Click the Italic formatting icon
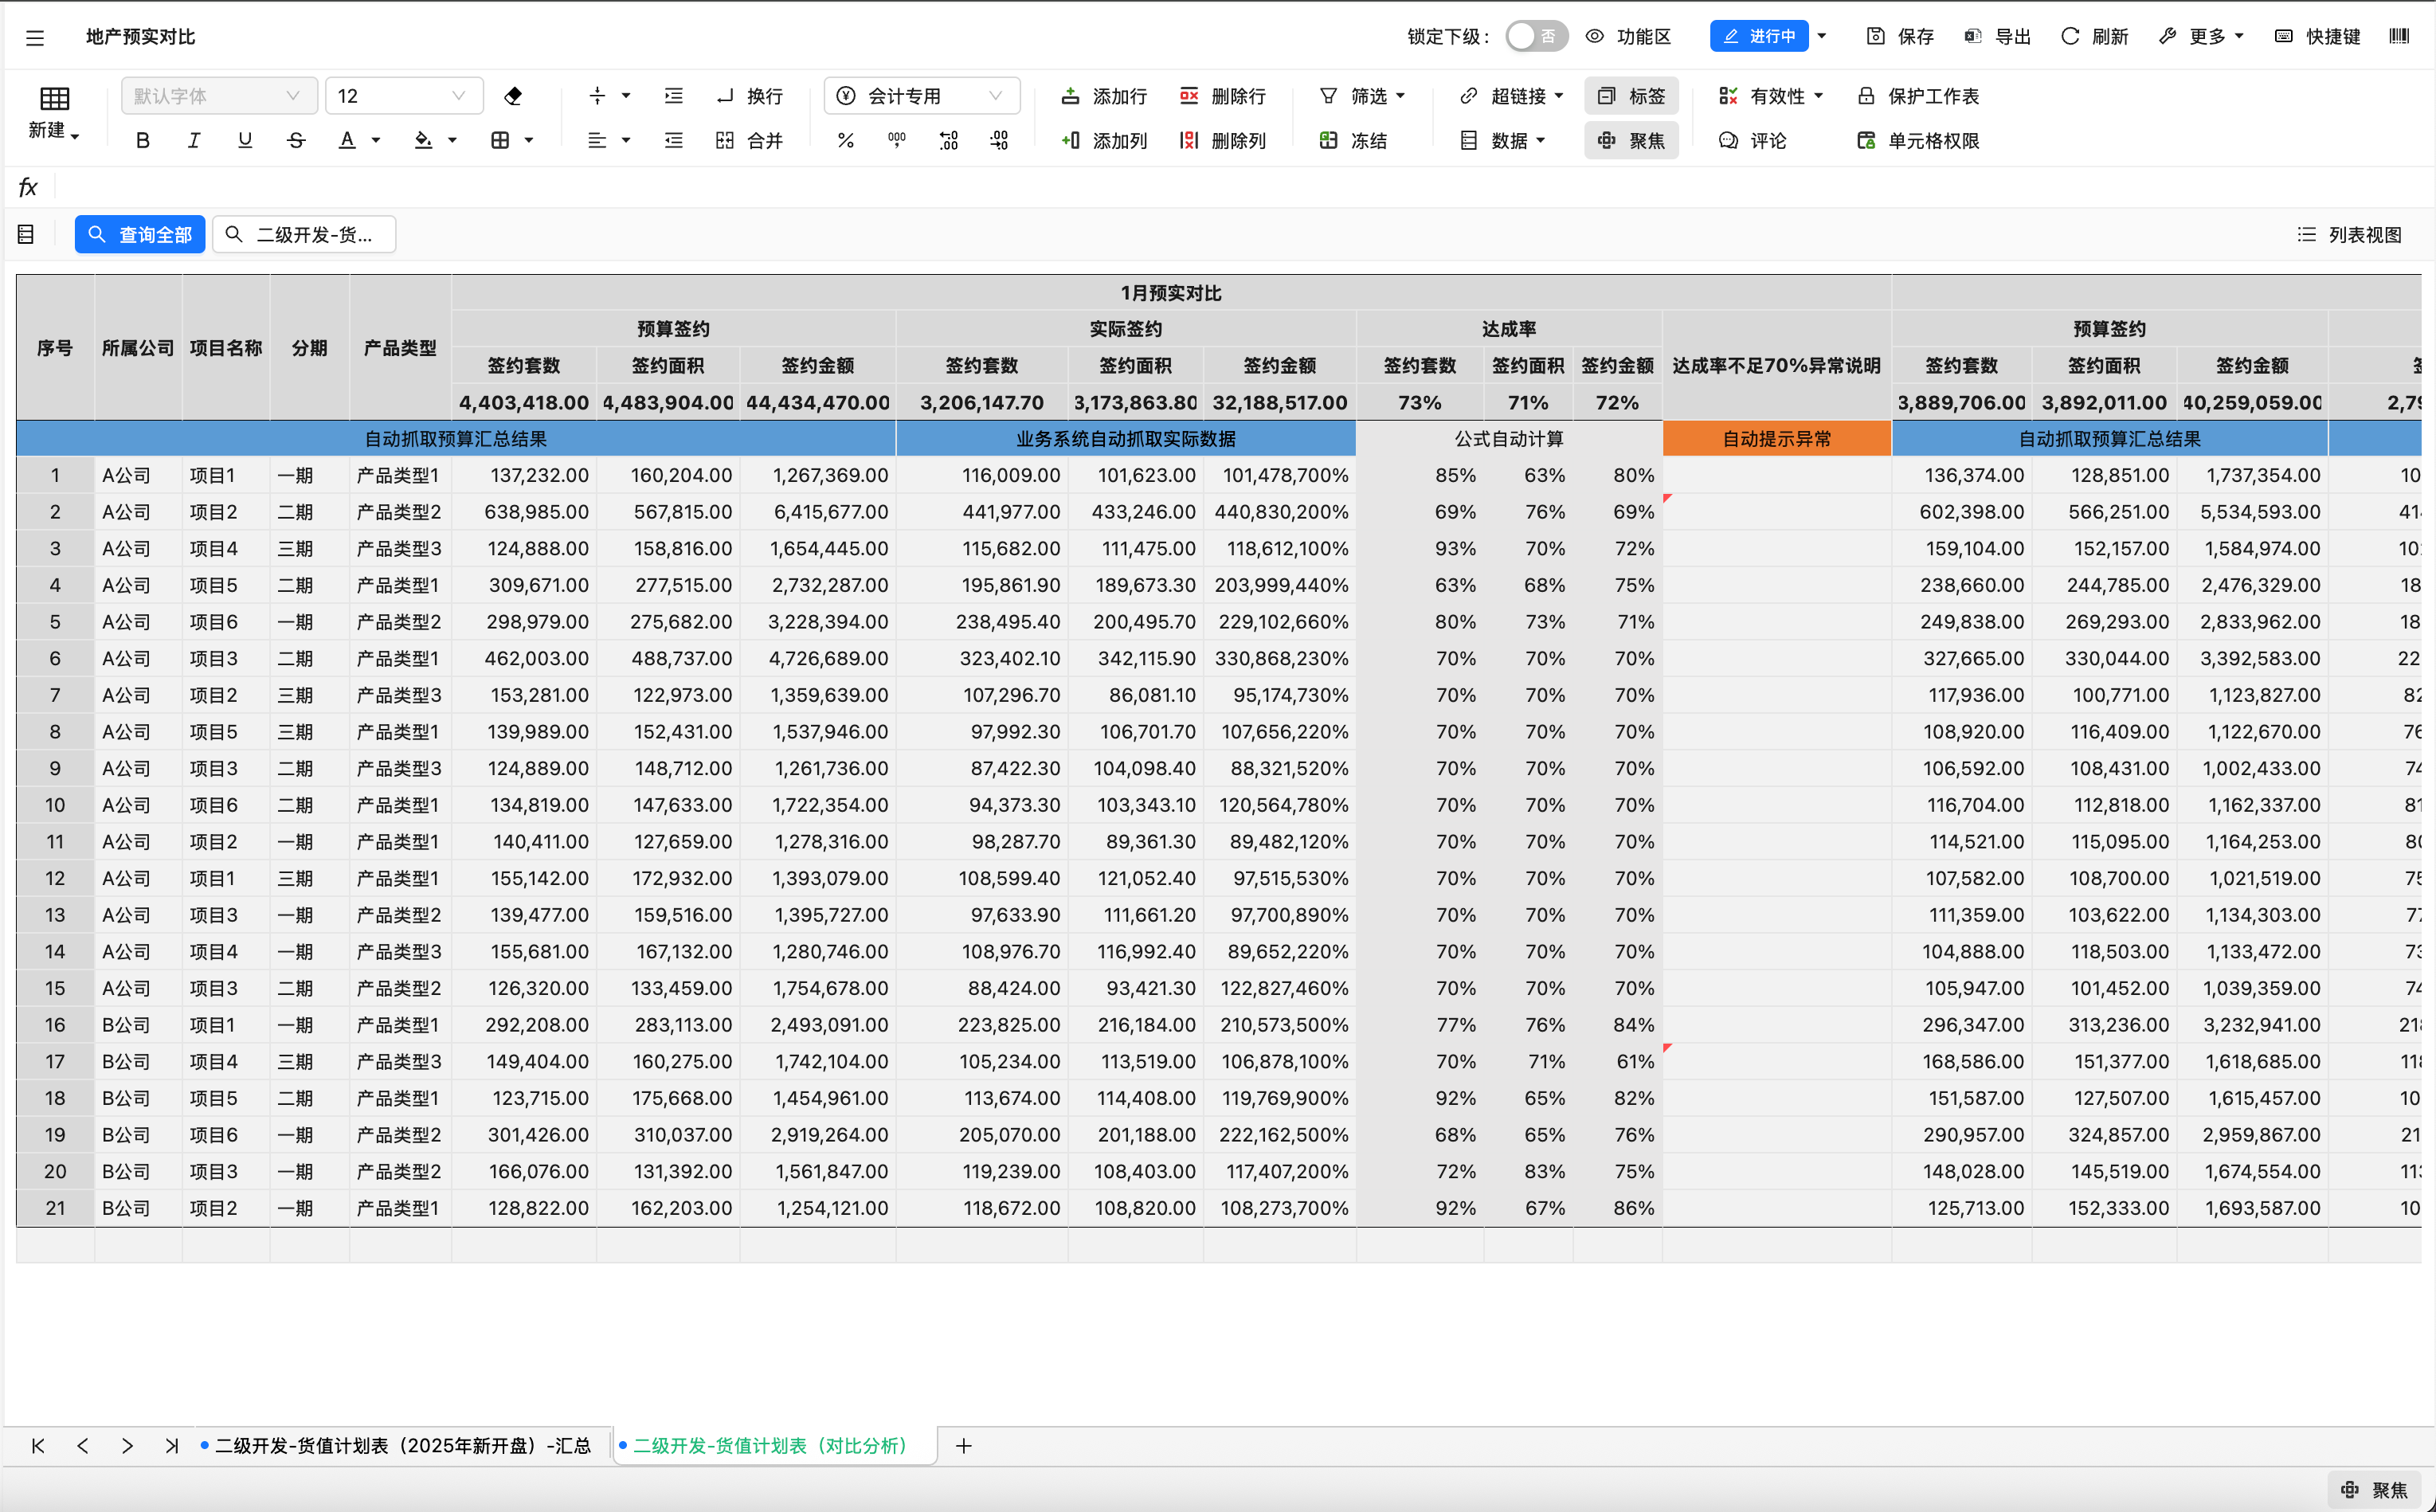The height and width of the screenshot is (1512, 2436). coord(194,141)
